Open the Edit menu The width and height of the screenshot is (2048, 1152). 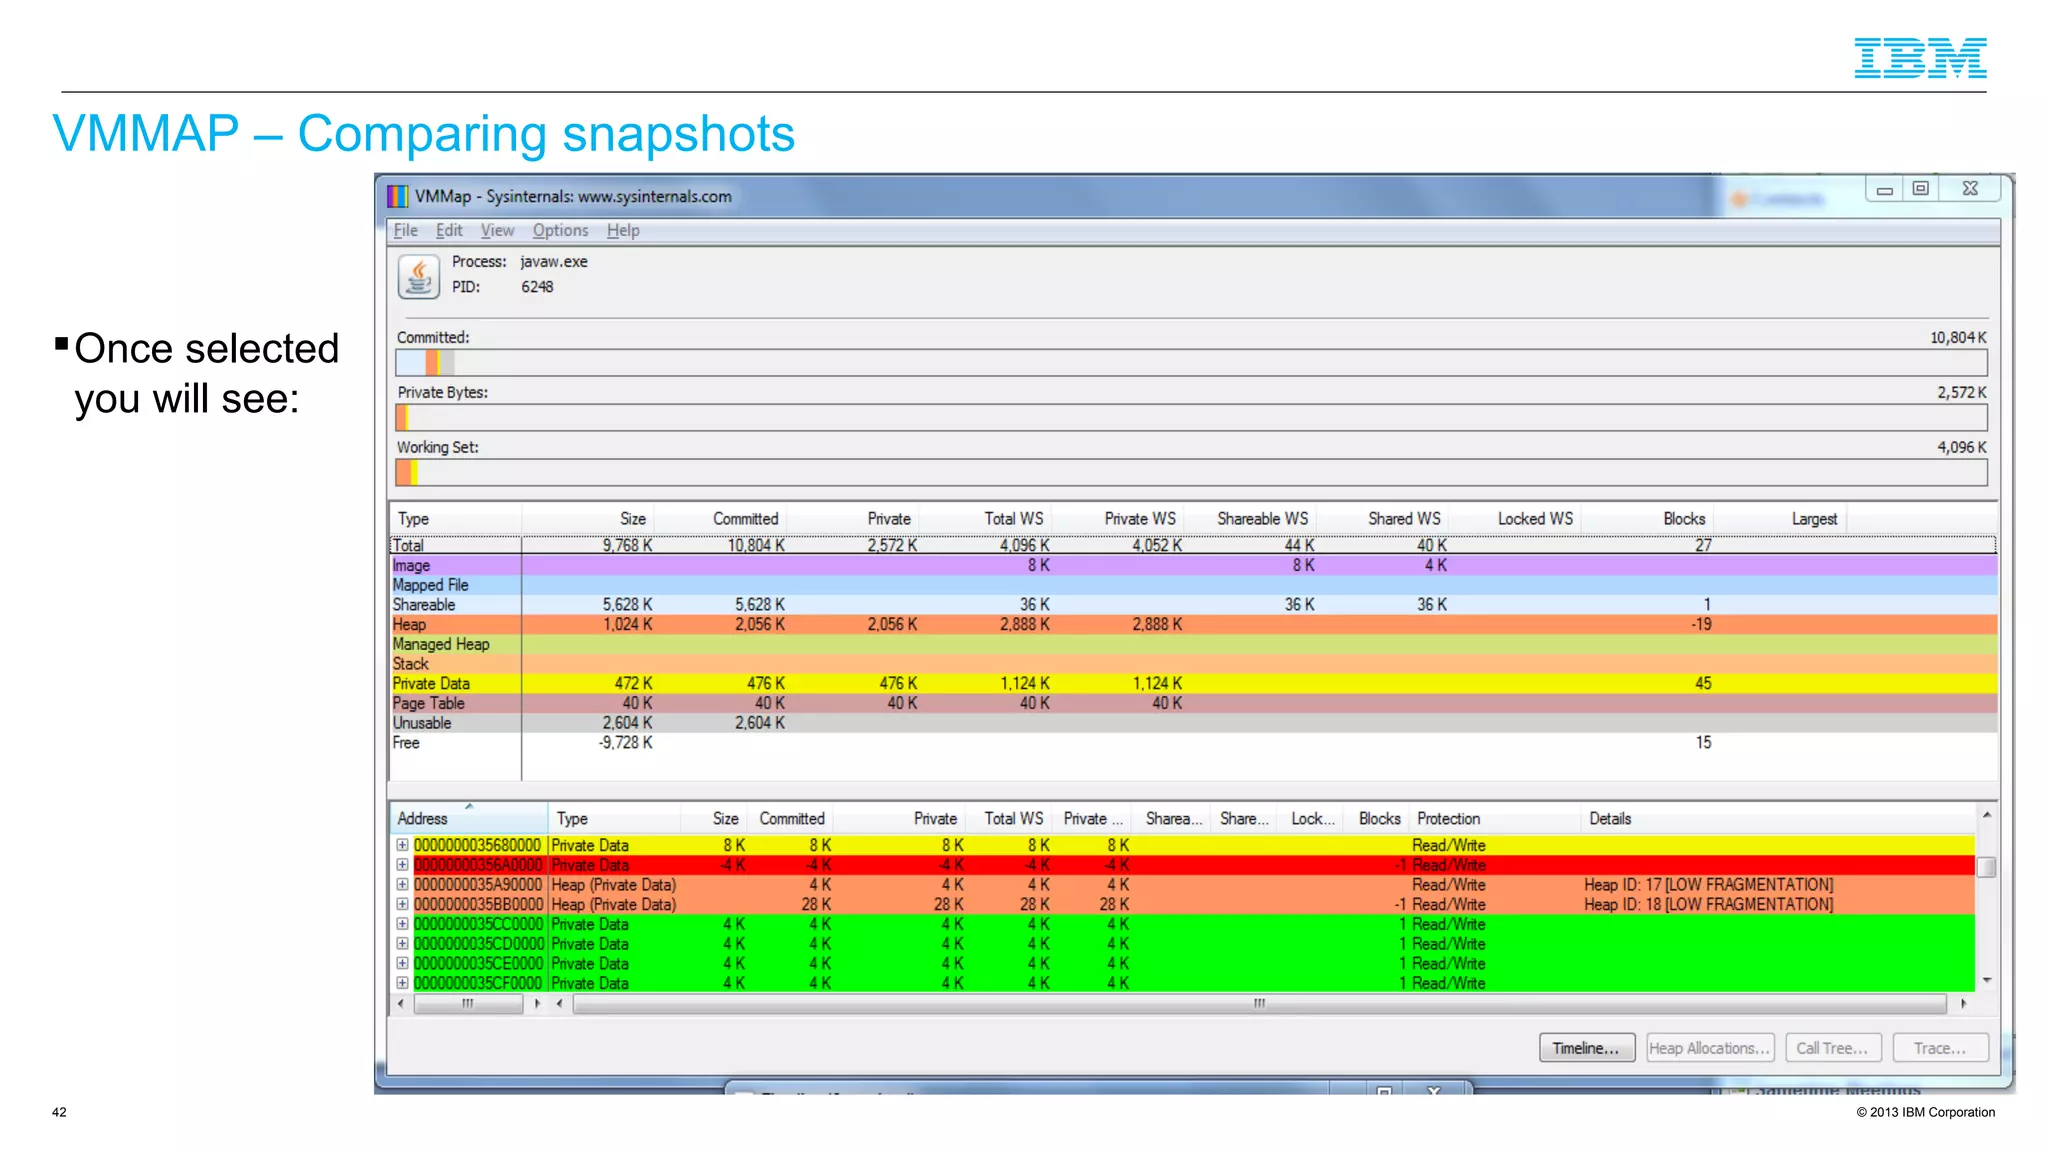pos(449,231)
